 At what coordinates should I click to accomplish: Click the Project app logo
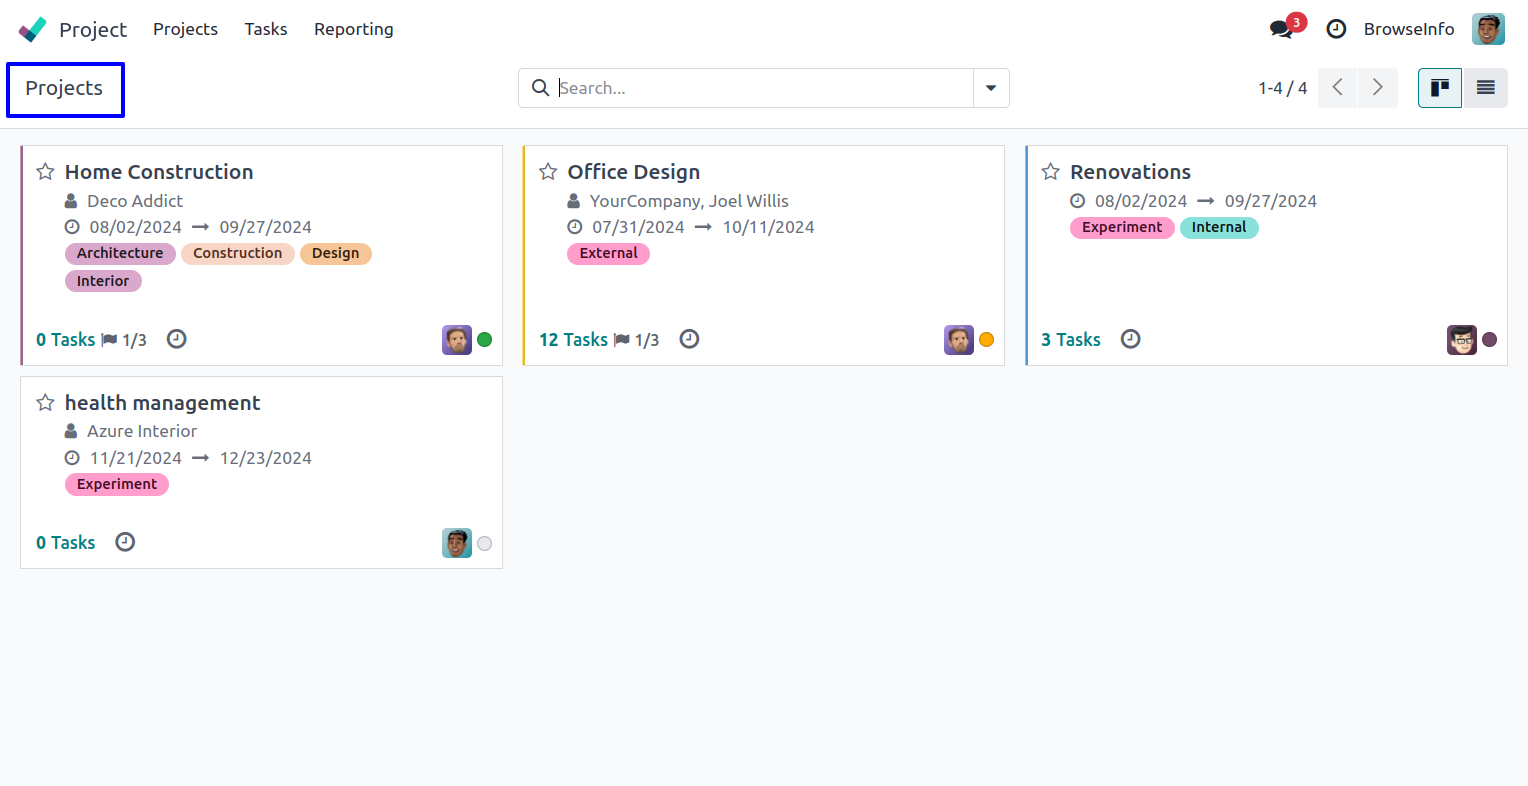click(32, 29)
